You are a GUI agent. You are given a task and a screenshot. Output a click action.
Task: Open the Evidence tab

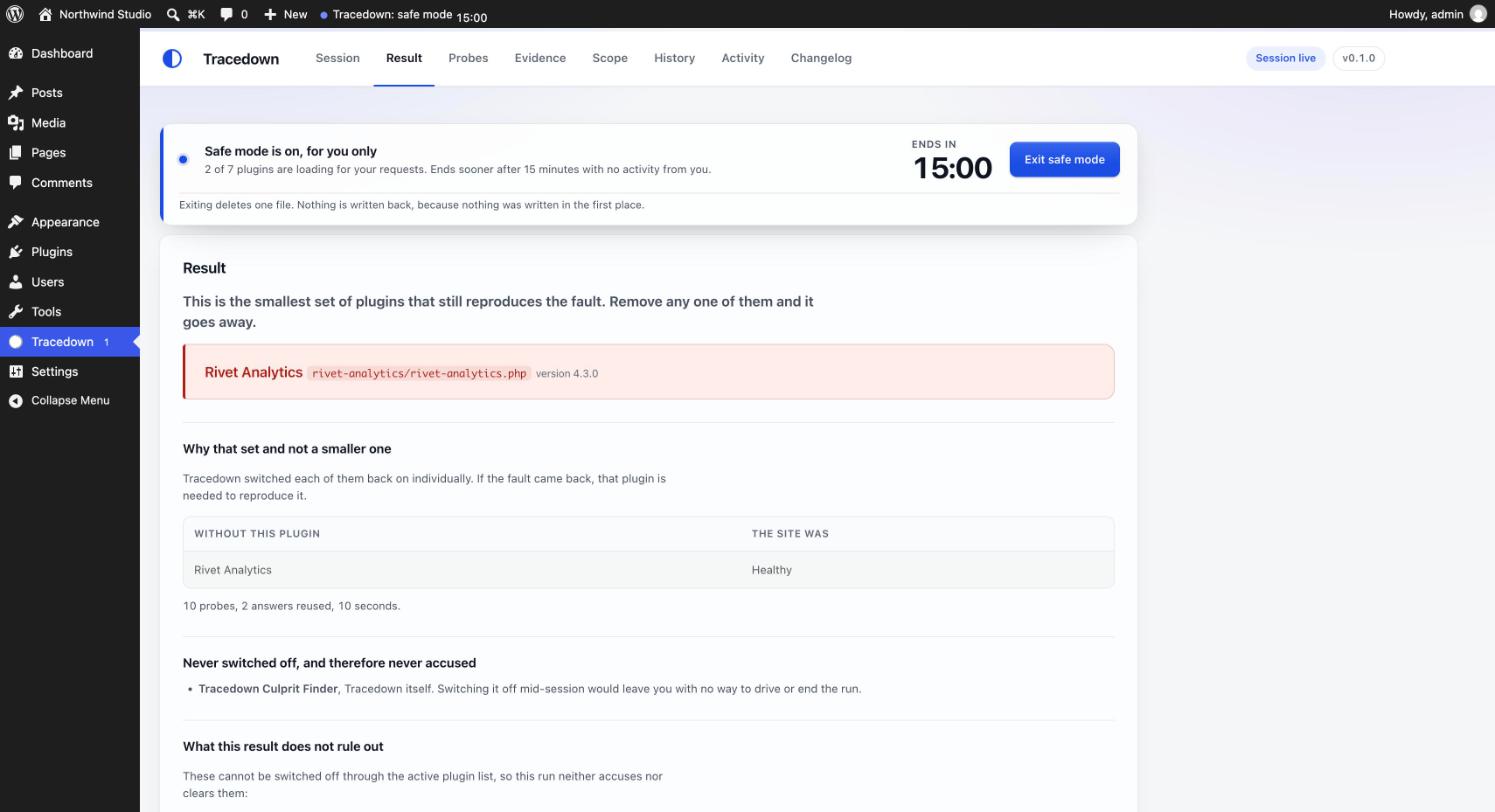tap(540, 58)
